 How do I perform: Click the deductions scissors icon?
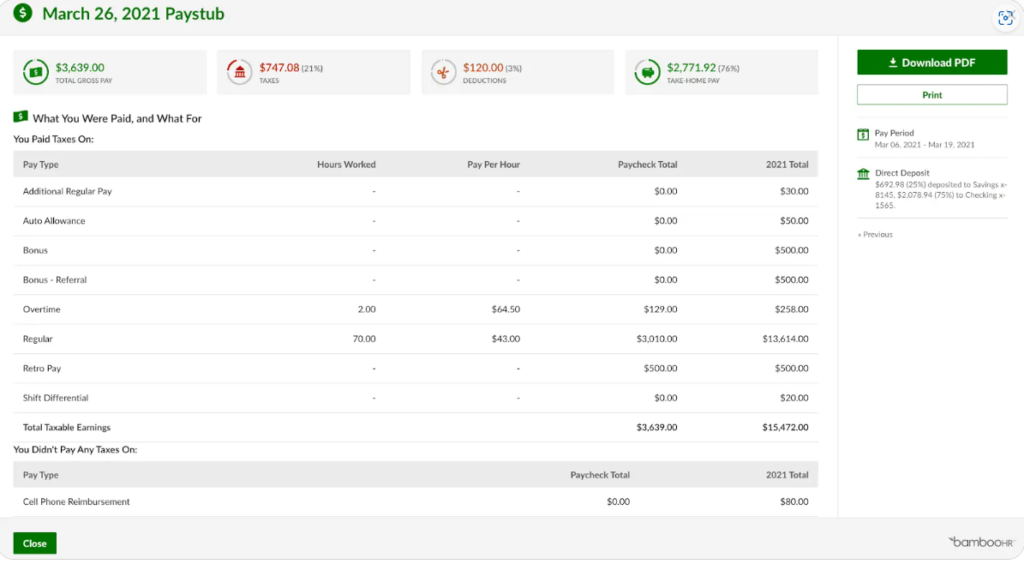click(443, 72)
